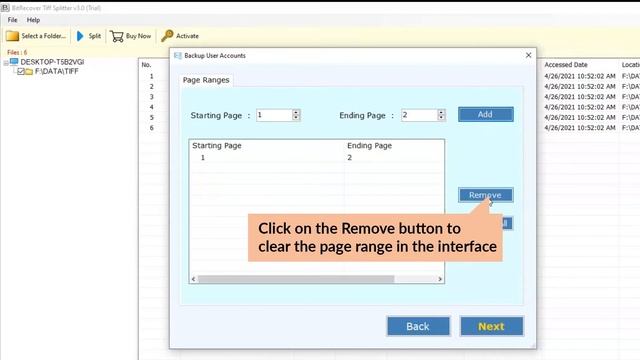The height and width of the screenshot is (360, 640).
Task: Click the right arrow of the ranges list scrollbar
Action: point(440,279)
